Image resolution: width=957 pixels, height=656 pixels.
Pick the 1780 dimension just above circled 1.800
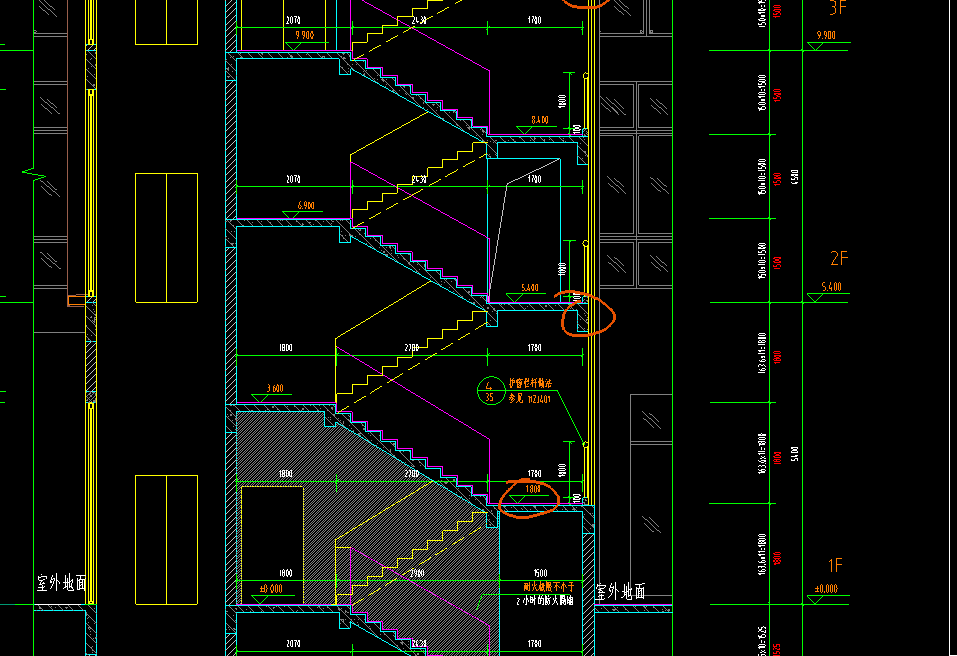534,474
